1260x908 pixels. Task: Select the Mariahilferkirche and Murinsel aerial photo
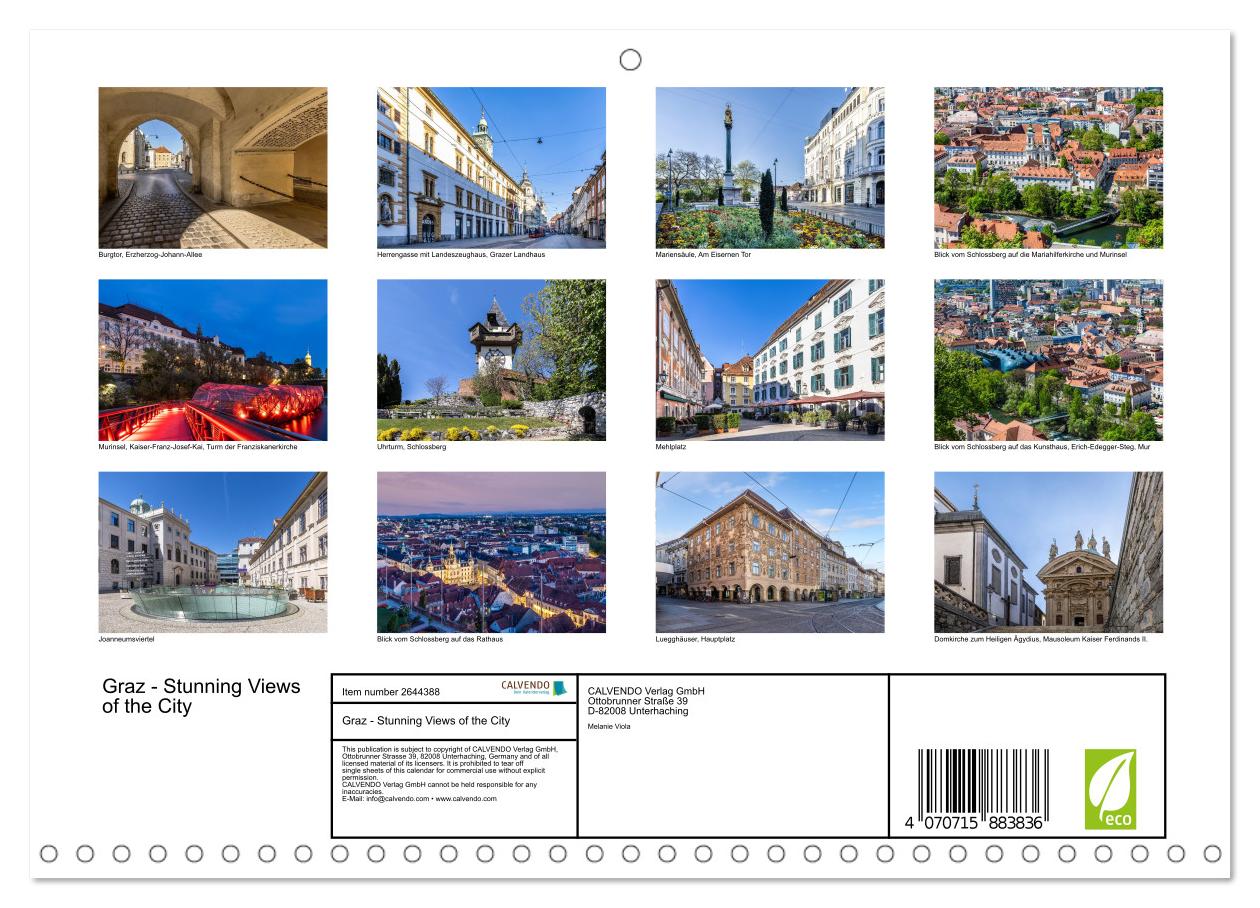click(x=1049, y=168)
